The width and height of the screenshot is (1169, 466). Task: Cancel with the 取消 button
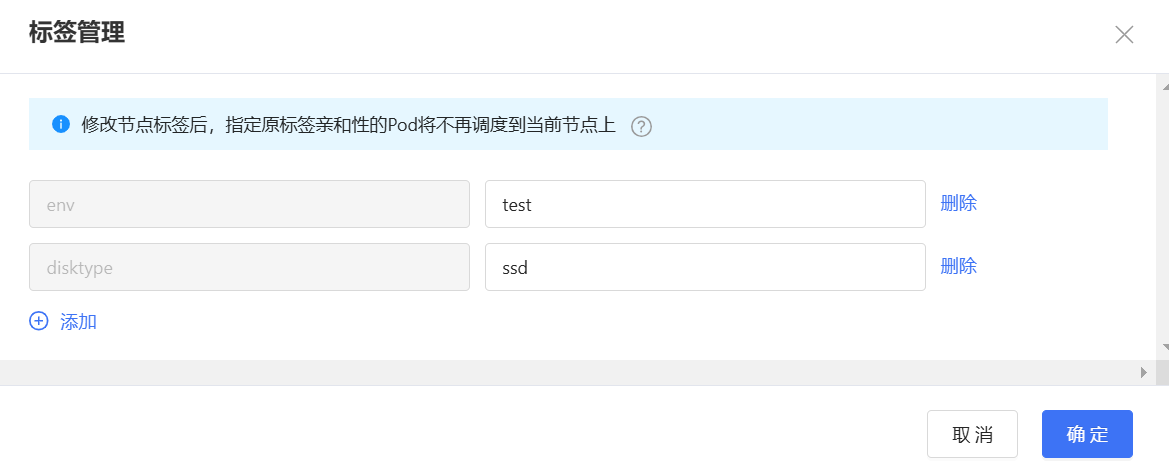tap(972, 434)
